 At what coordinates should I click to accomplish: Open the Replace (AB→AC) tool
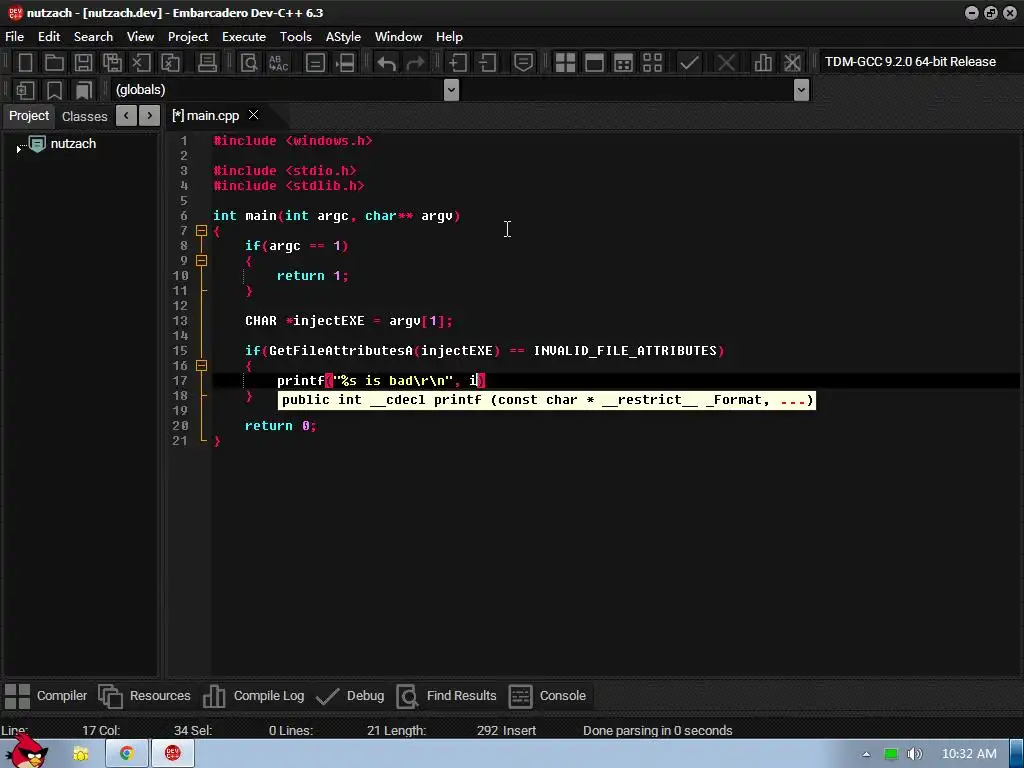278,63
